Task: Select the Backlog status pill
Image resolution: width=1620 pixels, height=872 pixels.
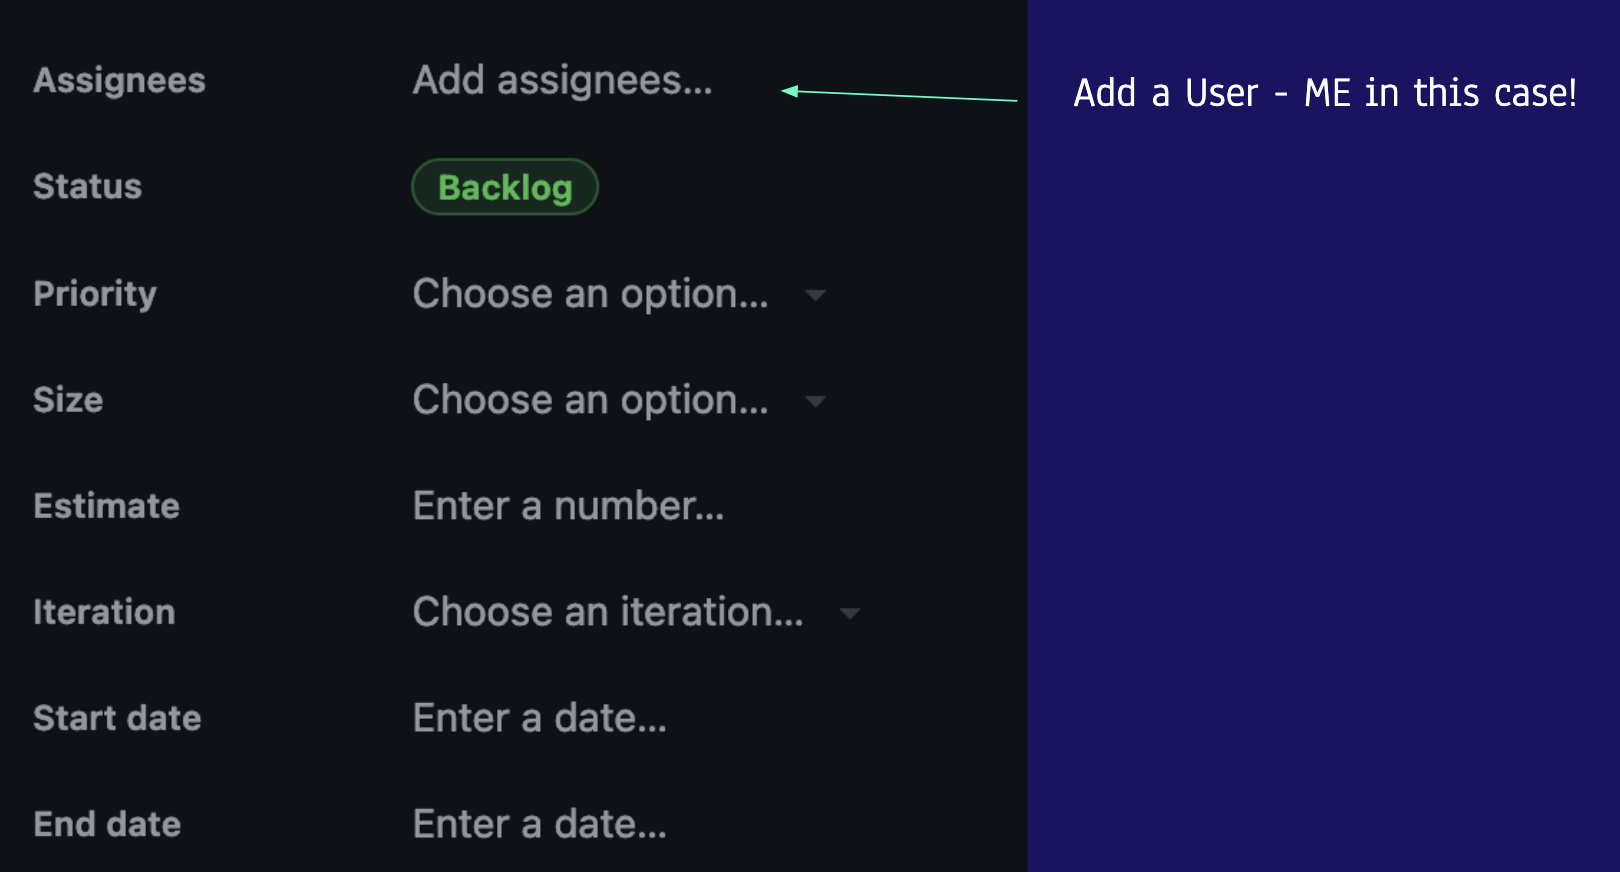Action: point(505,187)
